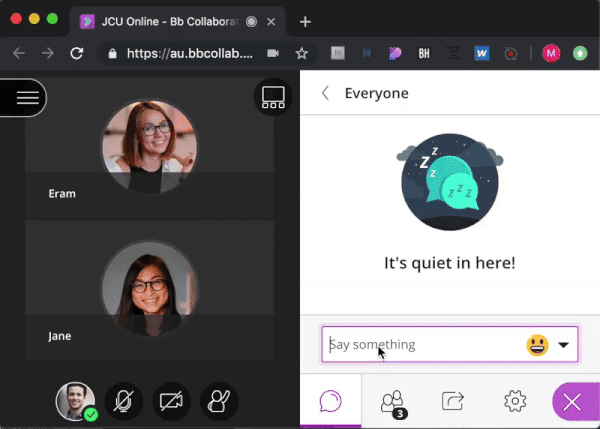This screenshot has width=600, height=429.
Task: Click the change view layout icon
Action: 273,97
